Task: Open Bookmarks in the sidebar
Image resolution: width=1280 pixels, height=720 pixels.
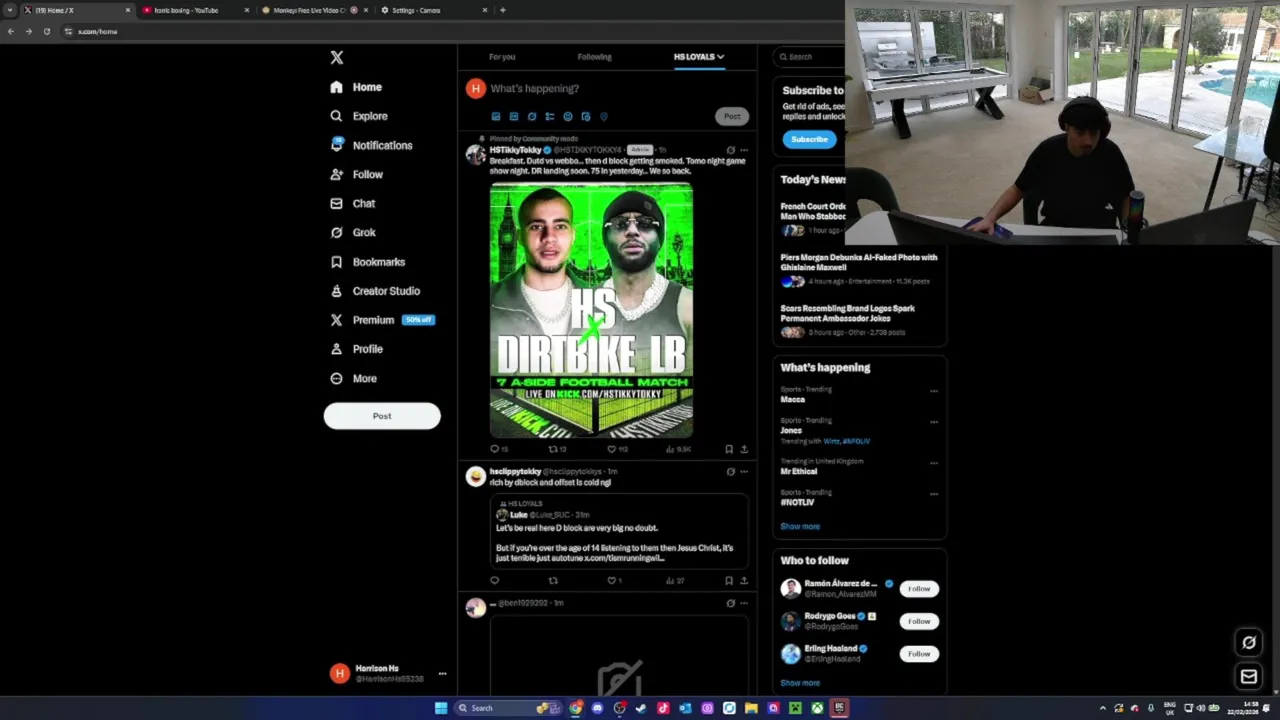Action: pyautogui.click(x=368, y=262)
